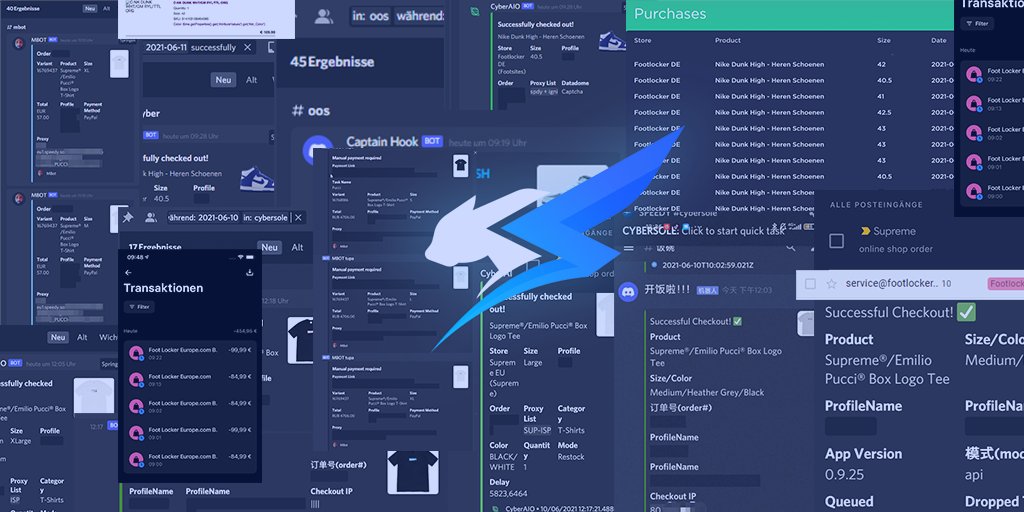Tap the download icon in Transaktionen phone screen

249,272
